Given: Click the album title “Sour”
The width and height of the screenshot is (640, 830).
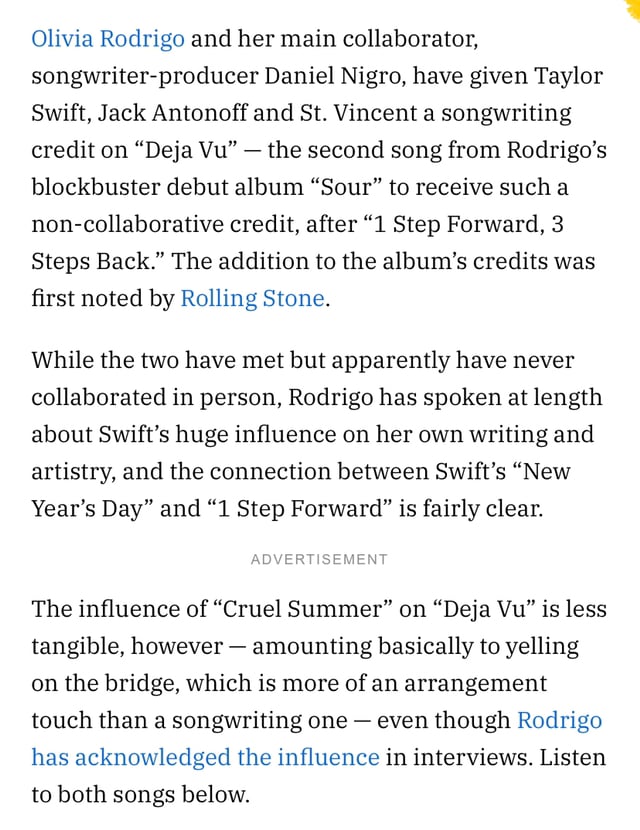Looking at the screenshot, I should 345,187.
